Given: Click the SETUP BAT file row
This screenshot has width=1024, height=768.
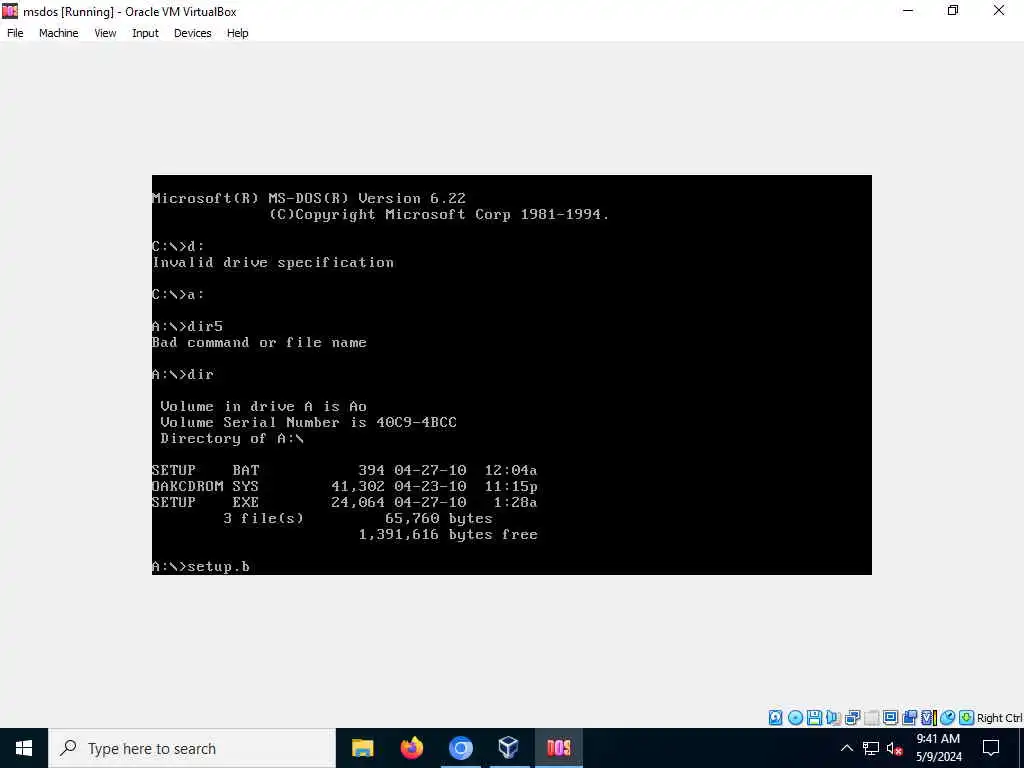Looking at the screenshot, I should click(344, 470).
